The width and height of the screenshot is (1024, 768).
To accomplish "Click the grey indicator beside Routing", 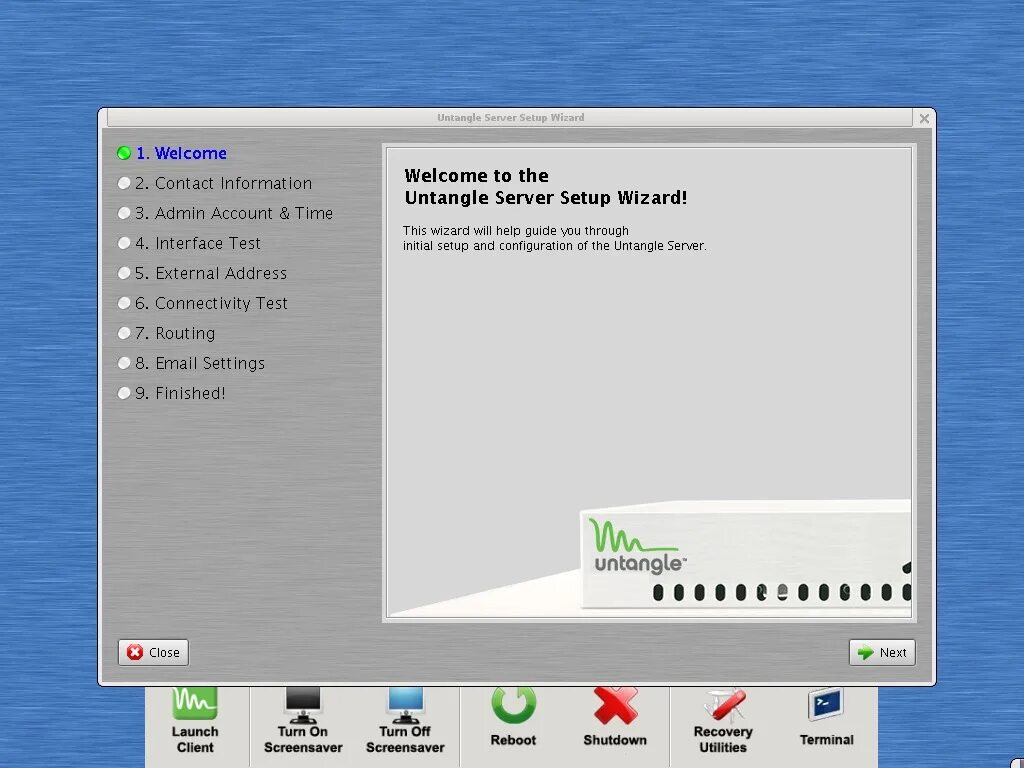I will (x=124, y=334).
